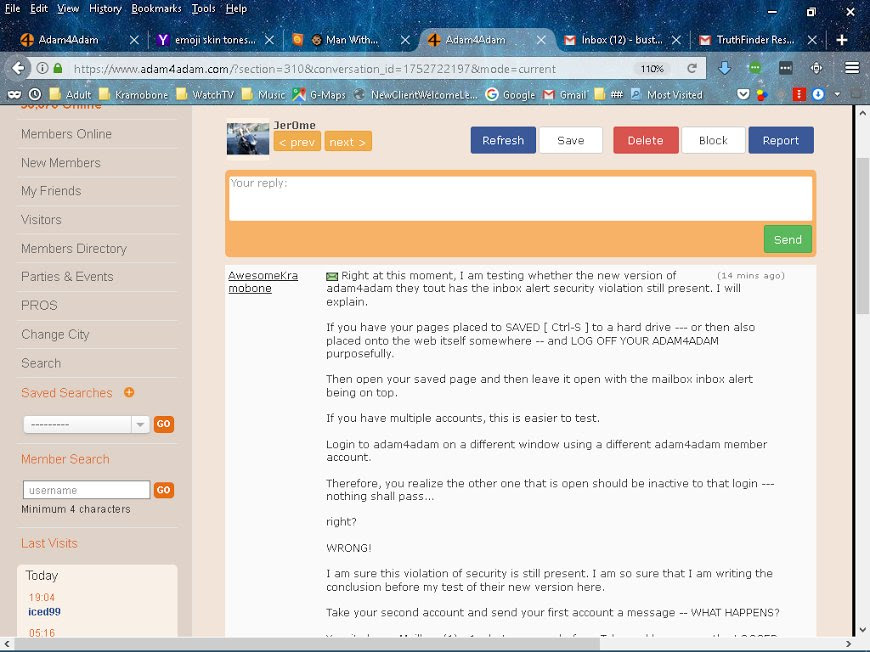This screenshot has width=870, height=652.
Task: Open the dark three-dots extension icon
Action: (786, 68)
